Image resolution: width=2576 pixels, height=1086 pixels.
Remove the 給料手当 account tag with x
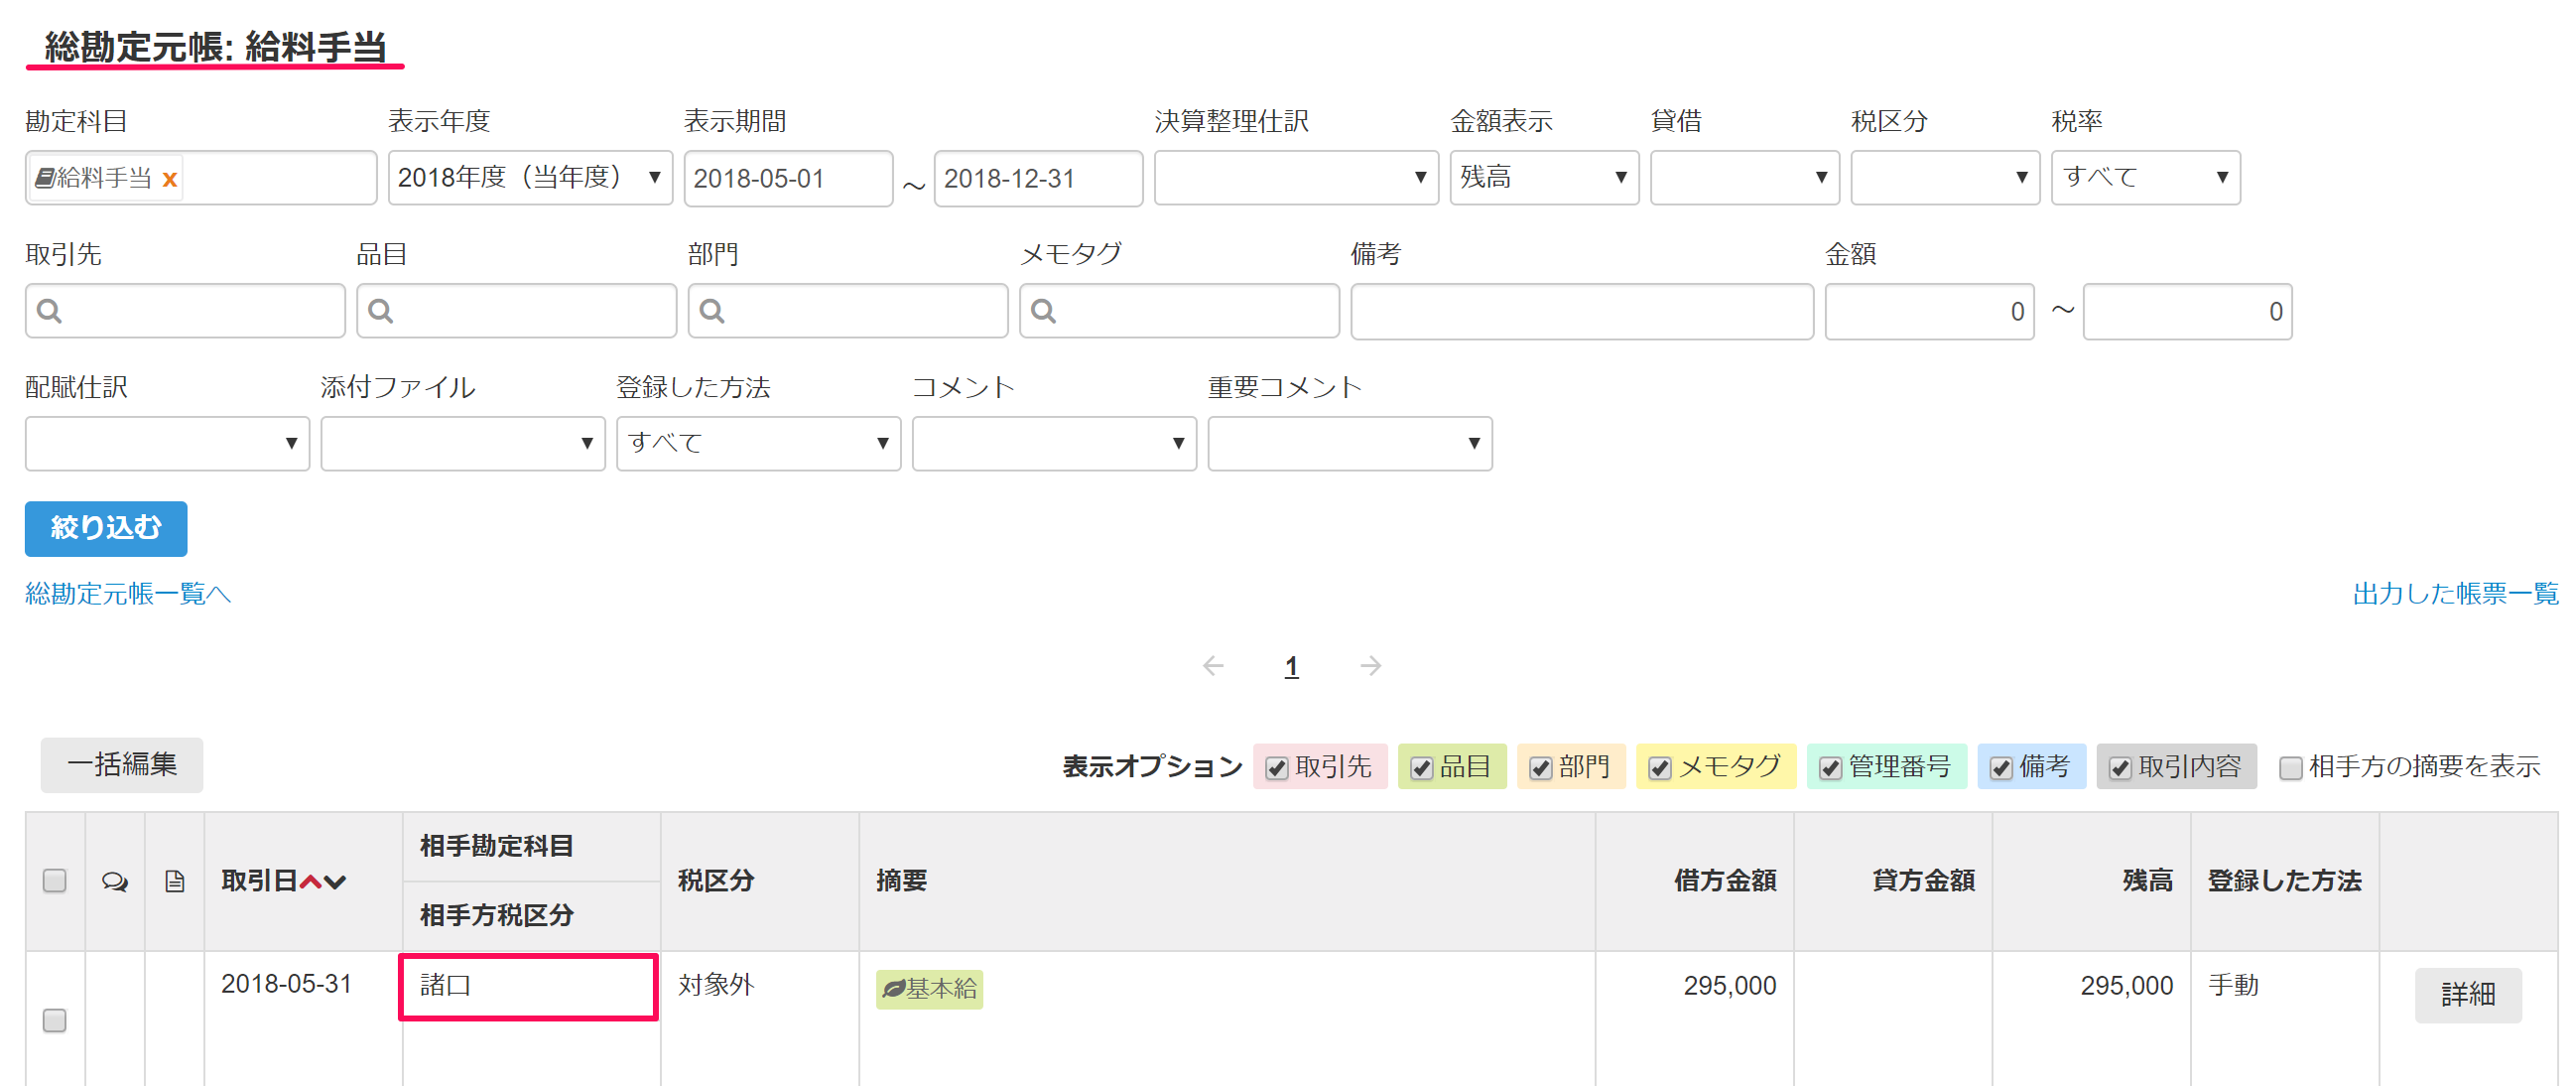coord(170,179)
